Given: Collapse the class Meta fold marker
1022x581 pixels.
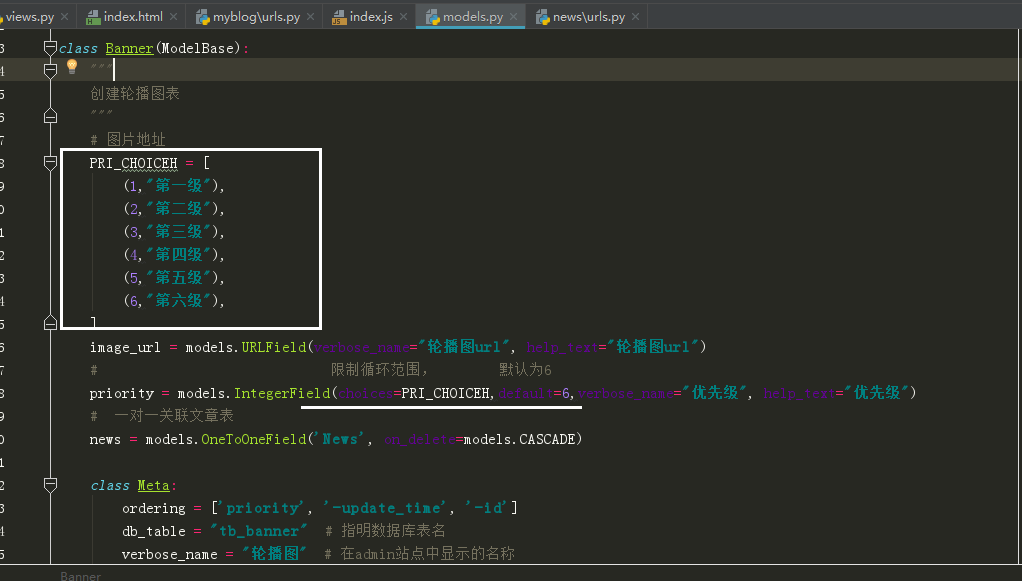Looking at the screenshot, I should pos(50,484).
